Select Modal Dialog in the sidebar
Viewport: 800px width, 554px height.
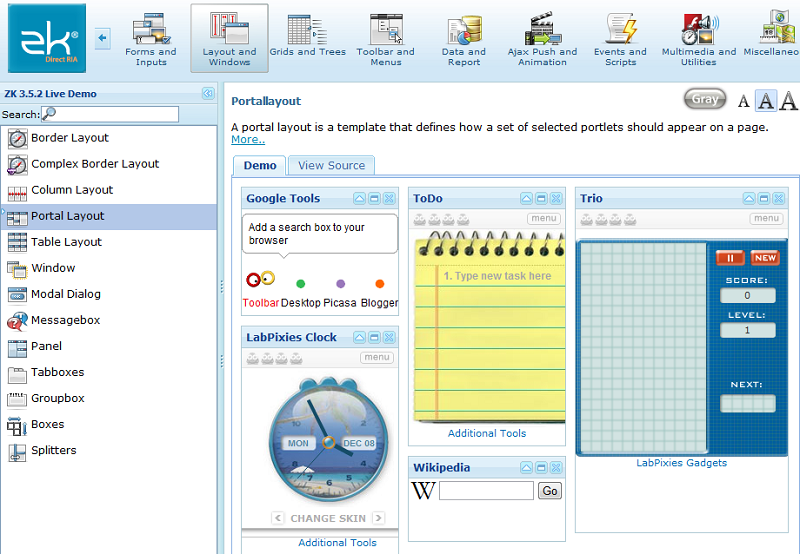point(109,294)
